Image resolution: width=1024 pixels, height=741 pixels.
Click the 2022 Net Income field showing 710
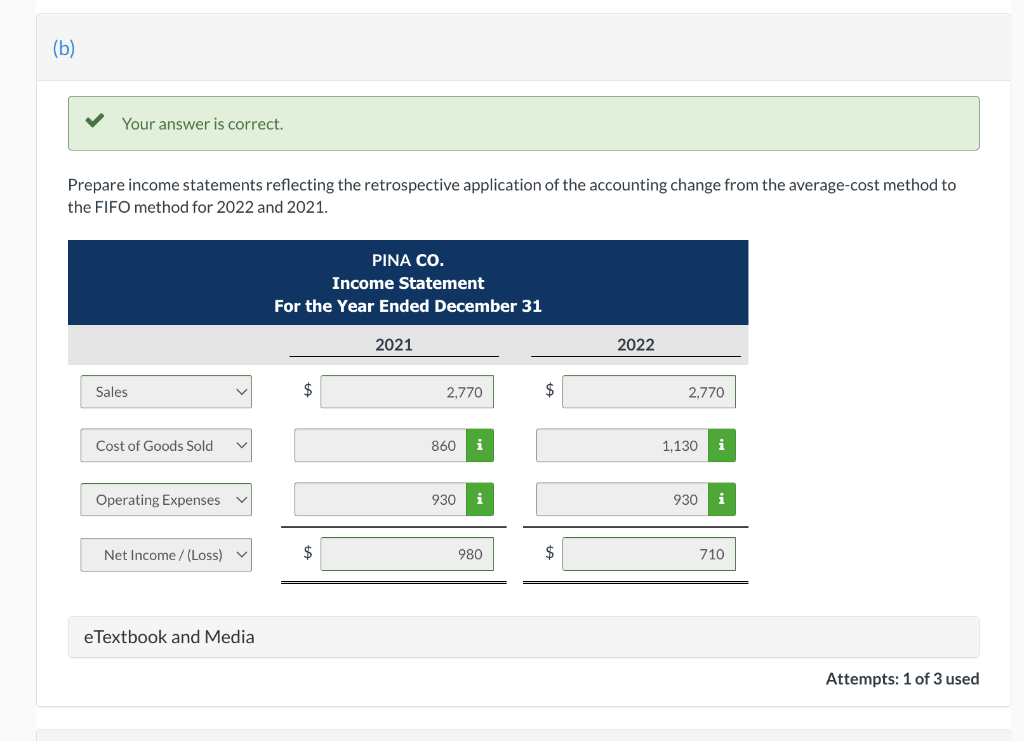[648, 553]
